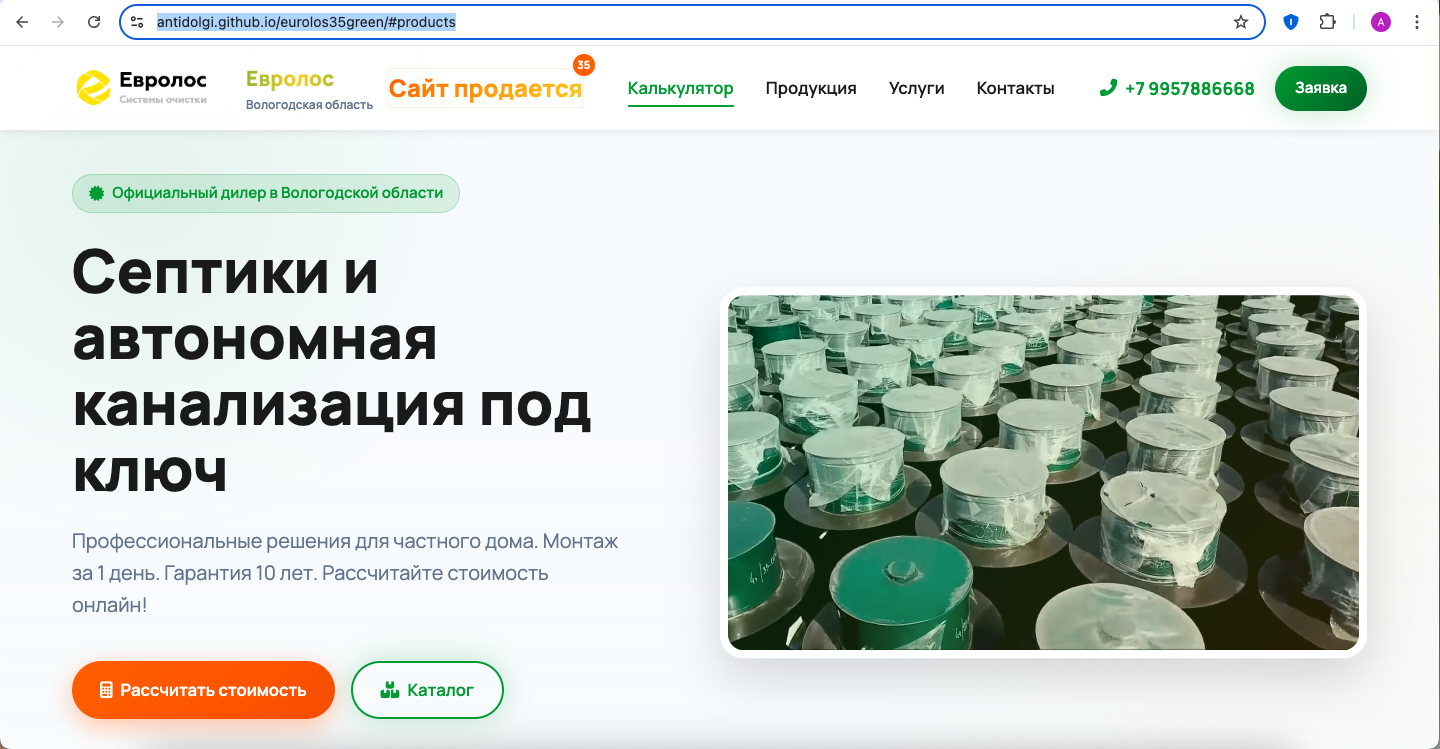
Task: Click the orange Рассчитать стоимость button
Action: pos(203,690)
